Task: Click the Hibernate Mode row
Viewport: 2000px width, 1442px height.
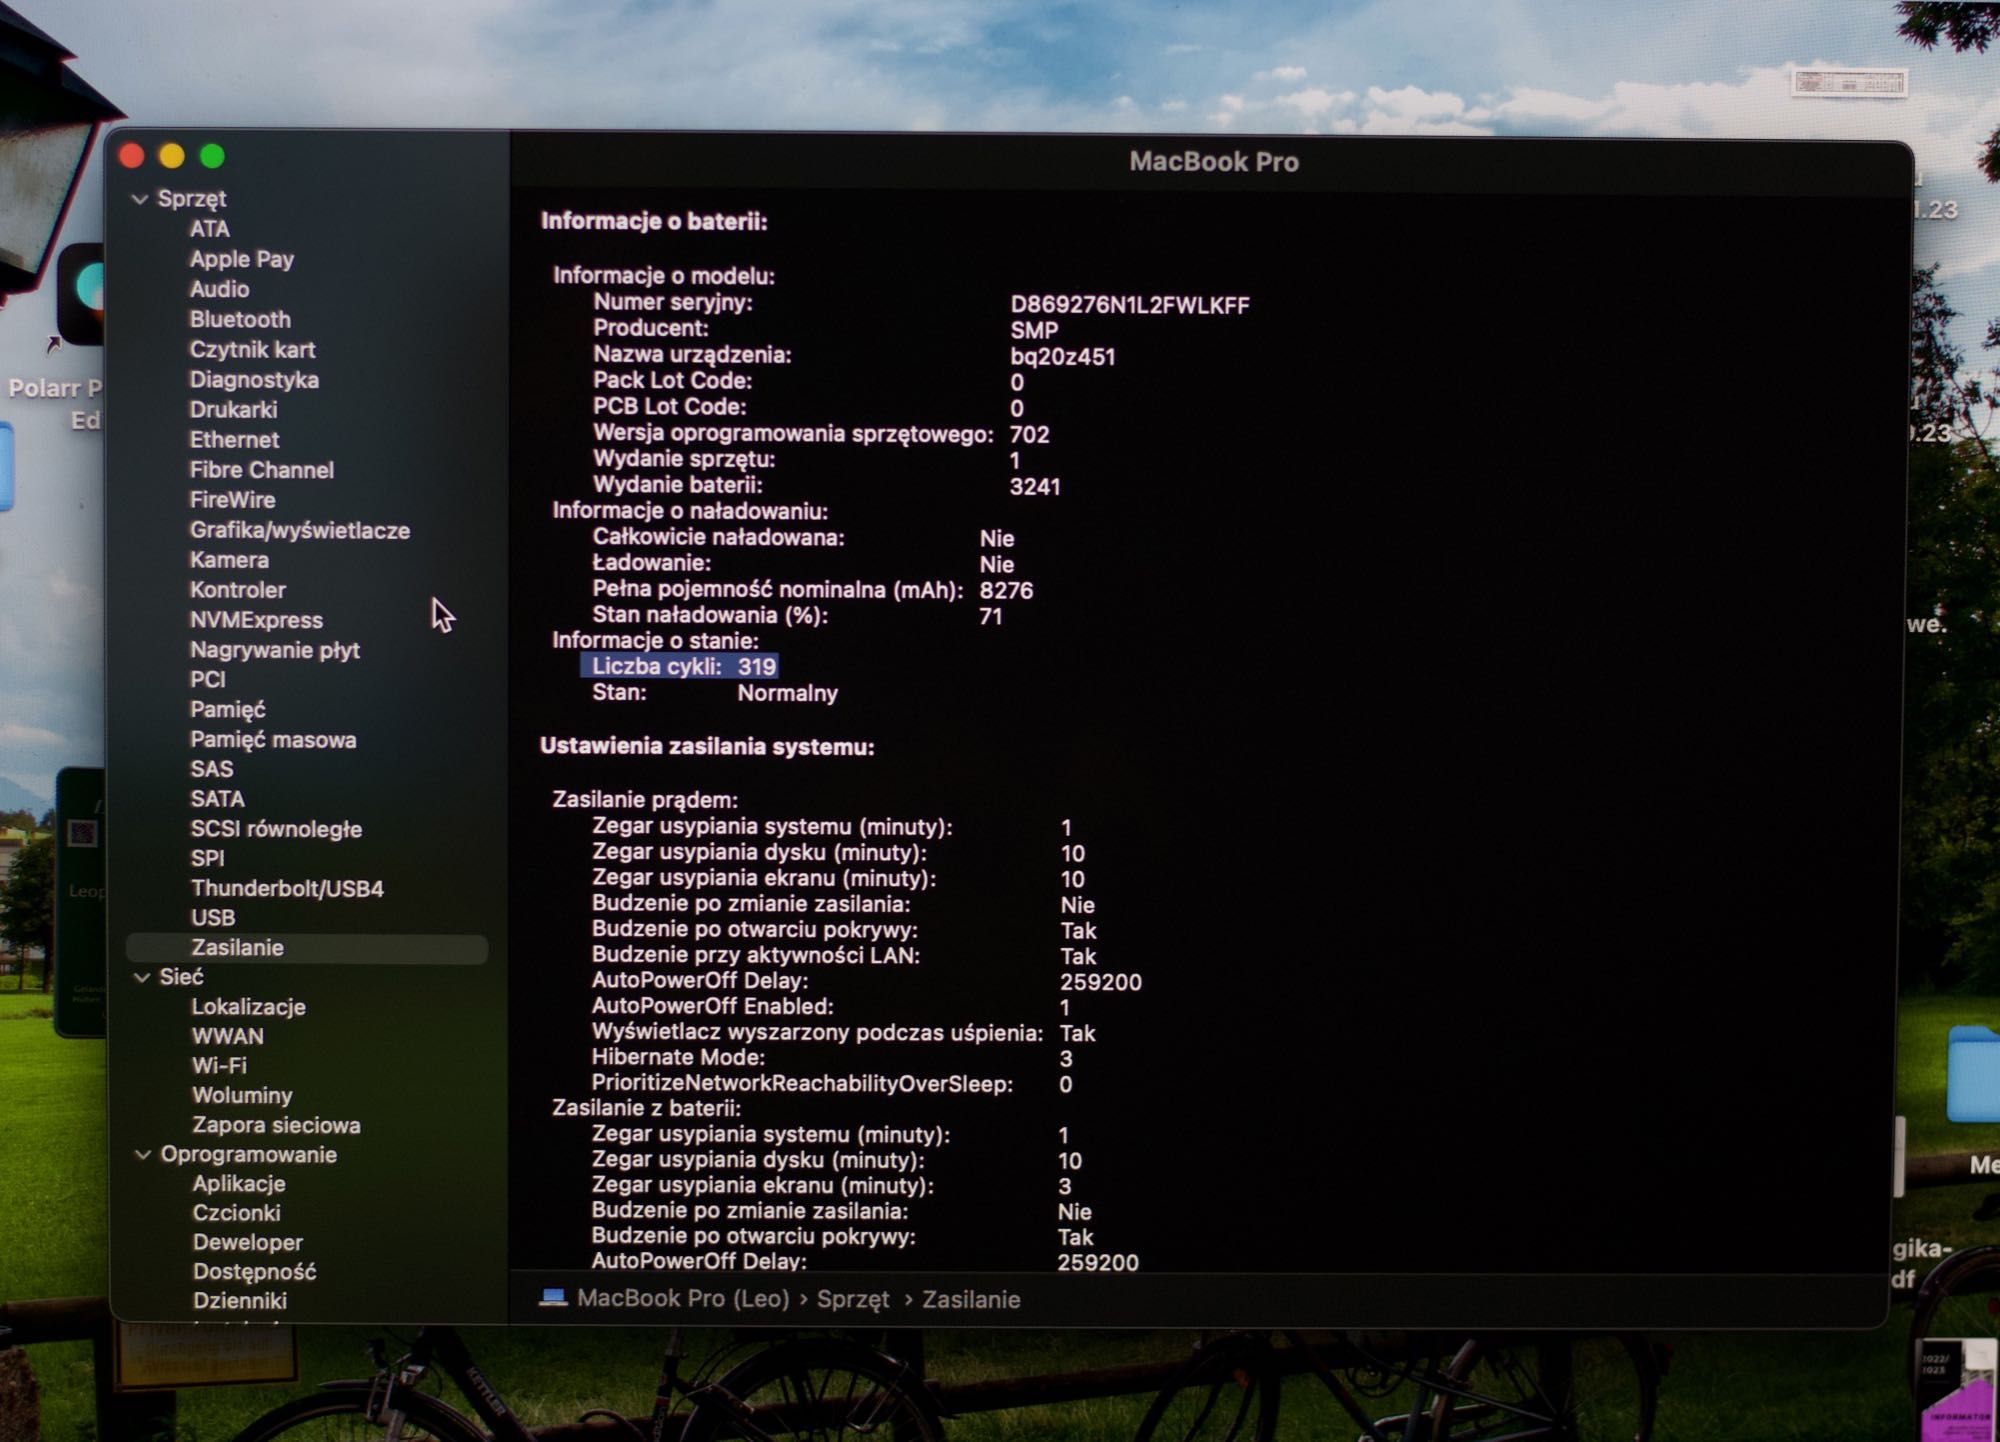Action: click(832, 1058)
